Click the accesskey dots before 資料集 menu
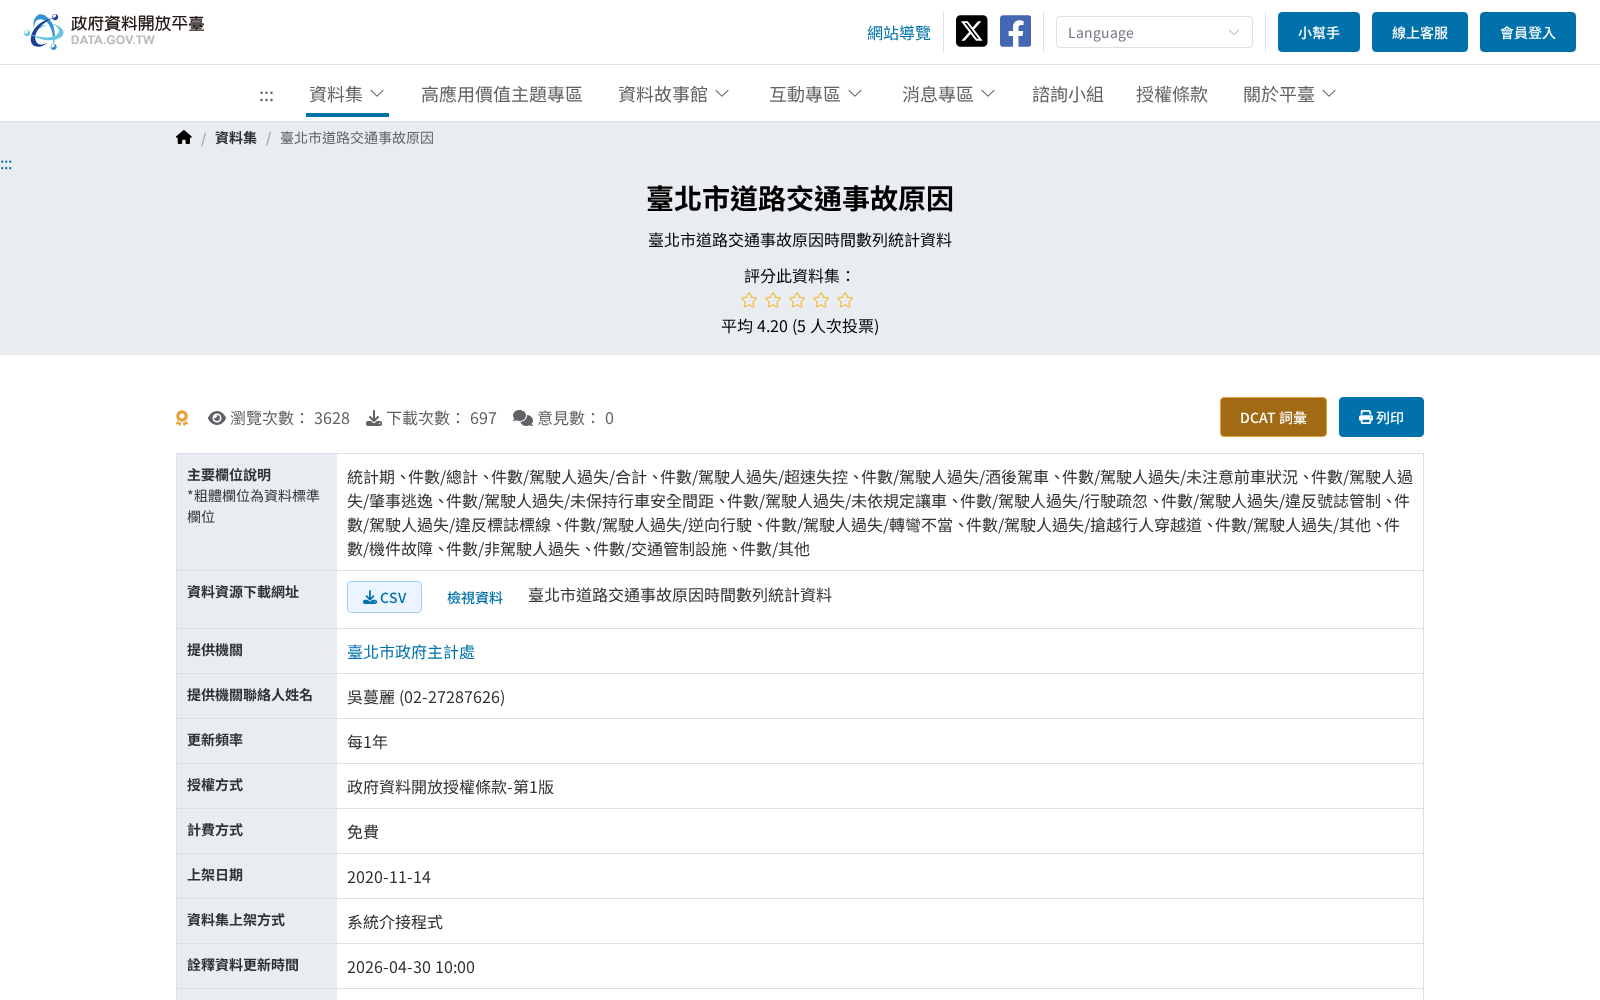 (x=266, y=95)
